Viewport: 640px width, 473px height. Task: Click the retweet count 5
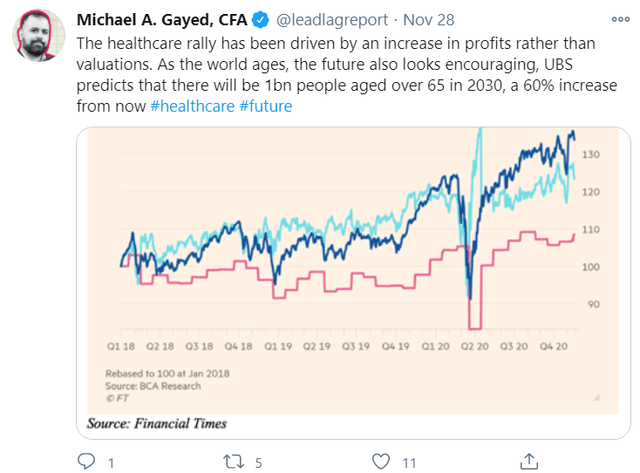pyautogui.click(x=258, y=463)
